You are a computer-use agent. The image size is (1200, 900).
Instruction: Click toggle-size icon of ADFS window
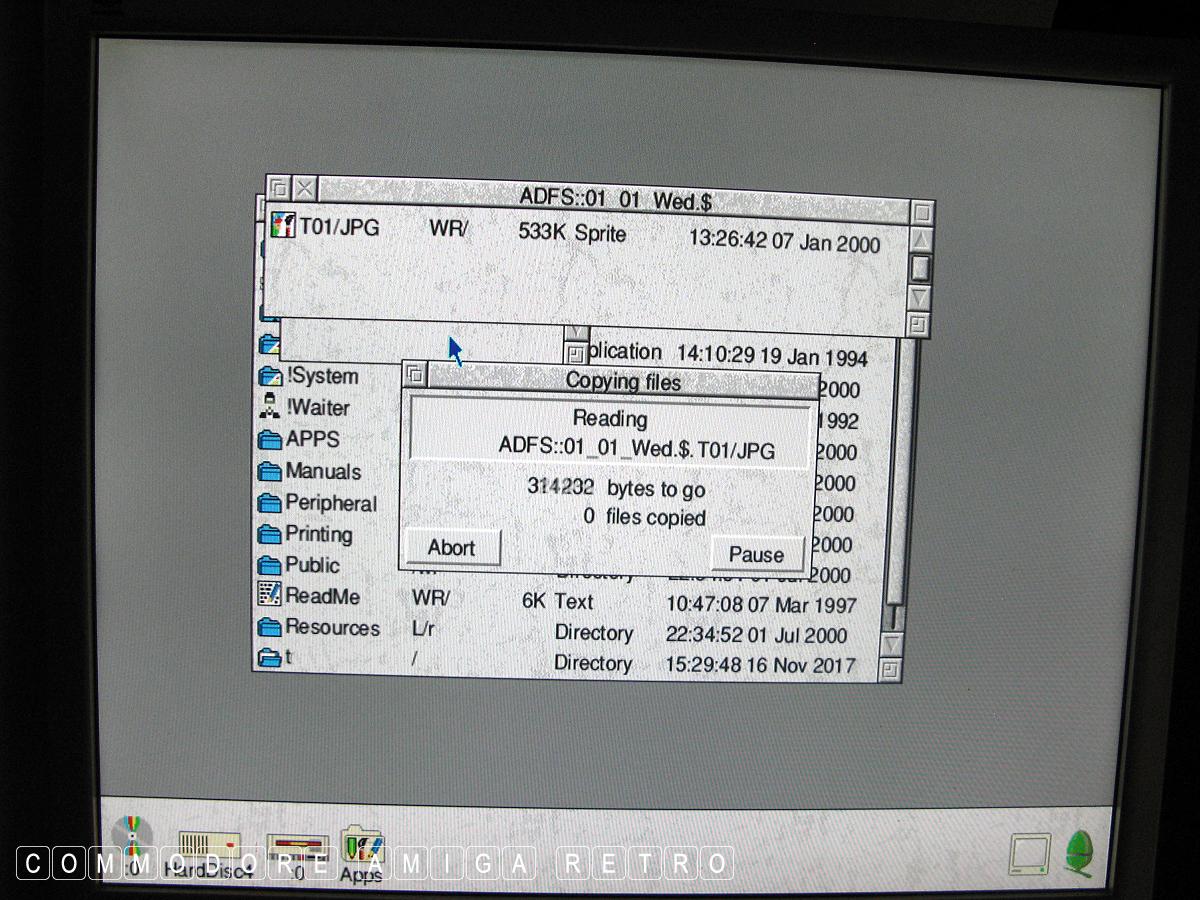pos(922,212)
